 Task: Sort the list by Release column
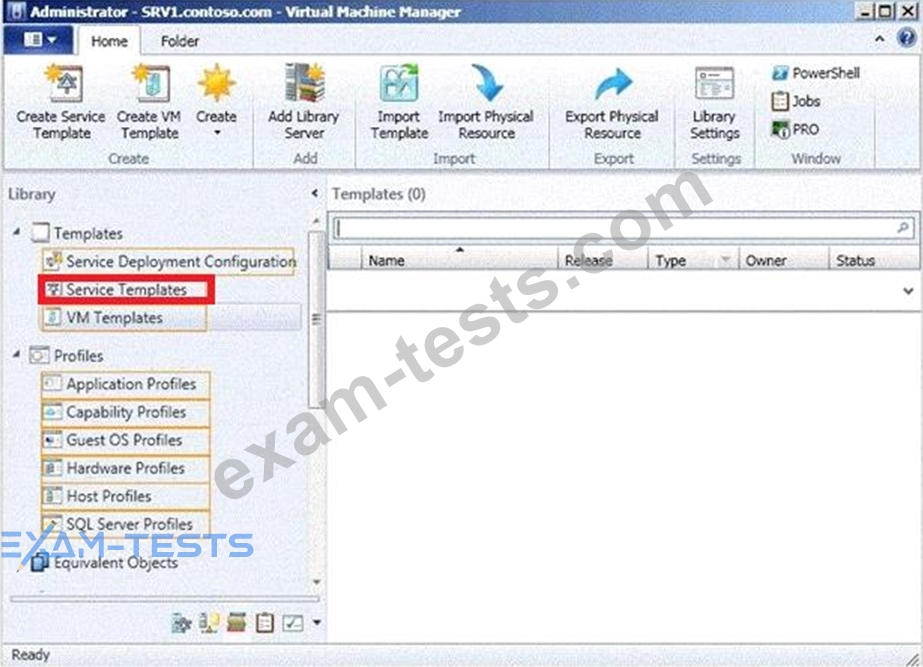click(x=603, y=260)
